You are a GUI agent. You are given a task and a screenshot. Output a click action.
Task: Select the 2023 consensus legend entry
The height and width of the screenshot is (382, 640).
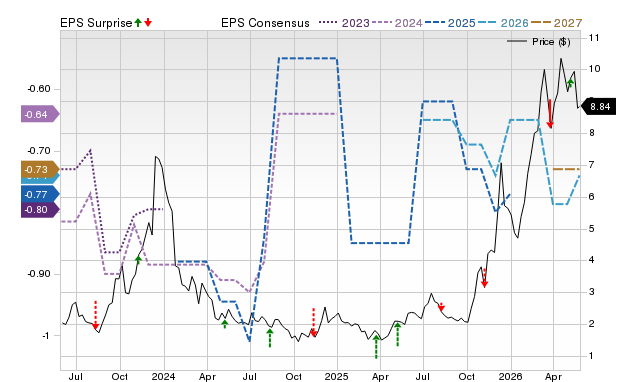[344, 23]
